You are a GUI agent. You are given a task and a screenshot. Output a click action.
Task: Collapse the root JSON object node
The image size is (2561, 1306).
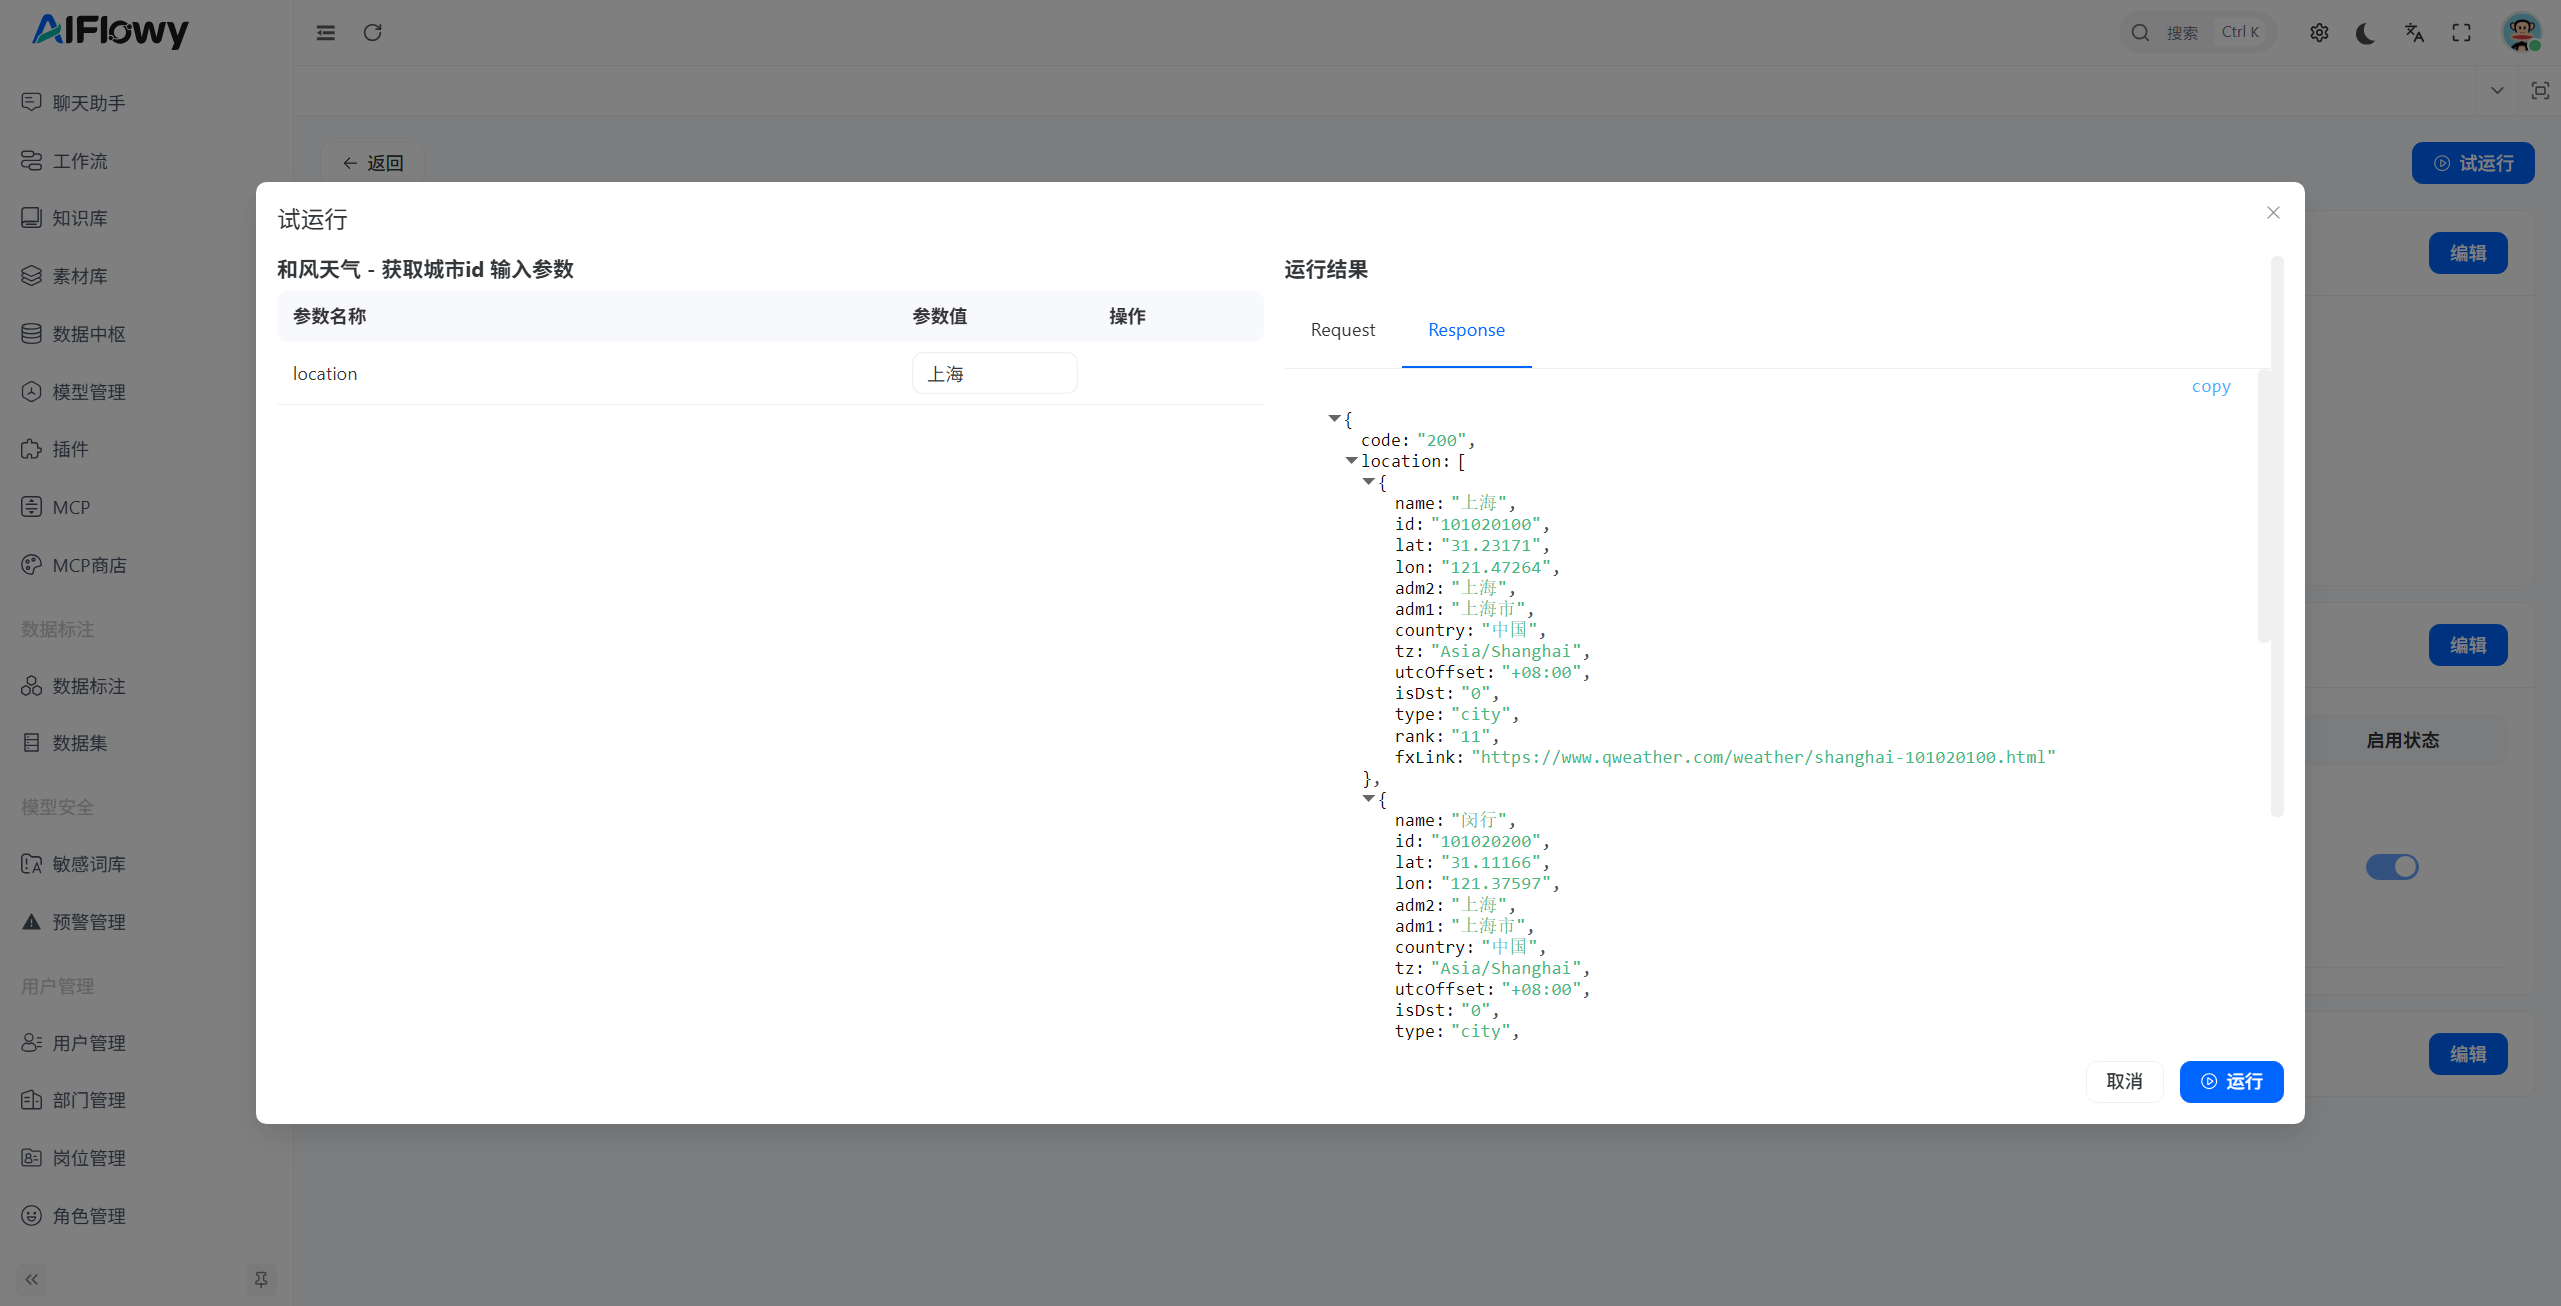pos(1335,418)
